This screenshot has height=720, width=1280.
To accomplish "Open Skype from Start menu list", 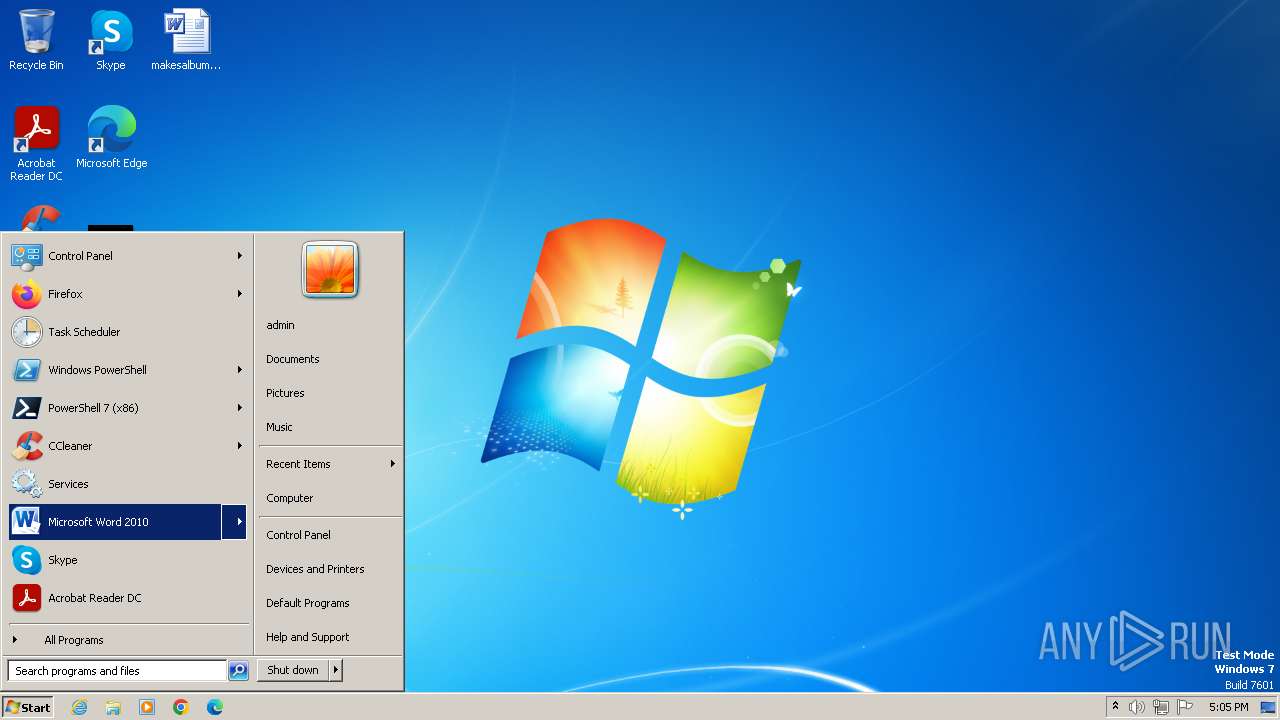I will tap(128, 560).
